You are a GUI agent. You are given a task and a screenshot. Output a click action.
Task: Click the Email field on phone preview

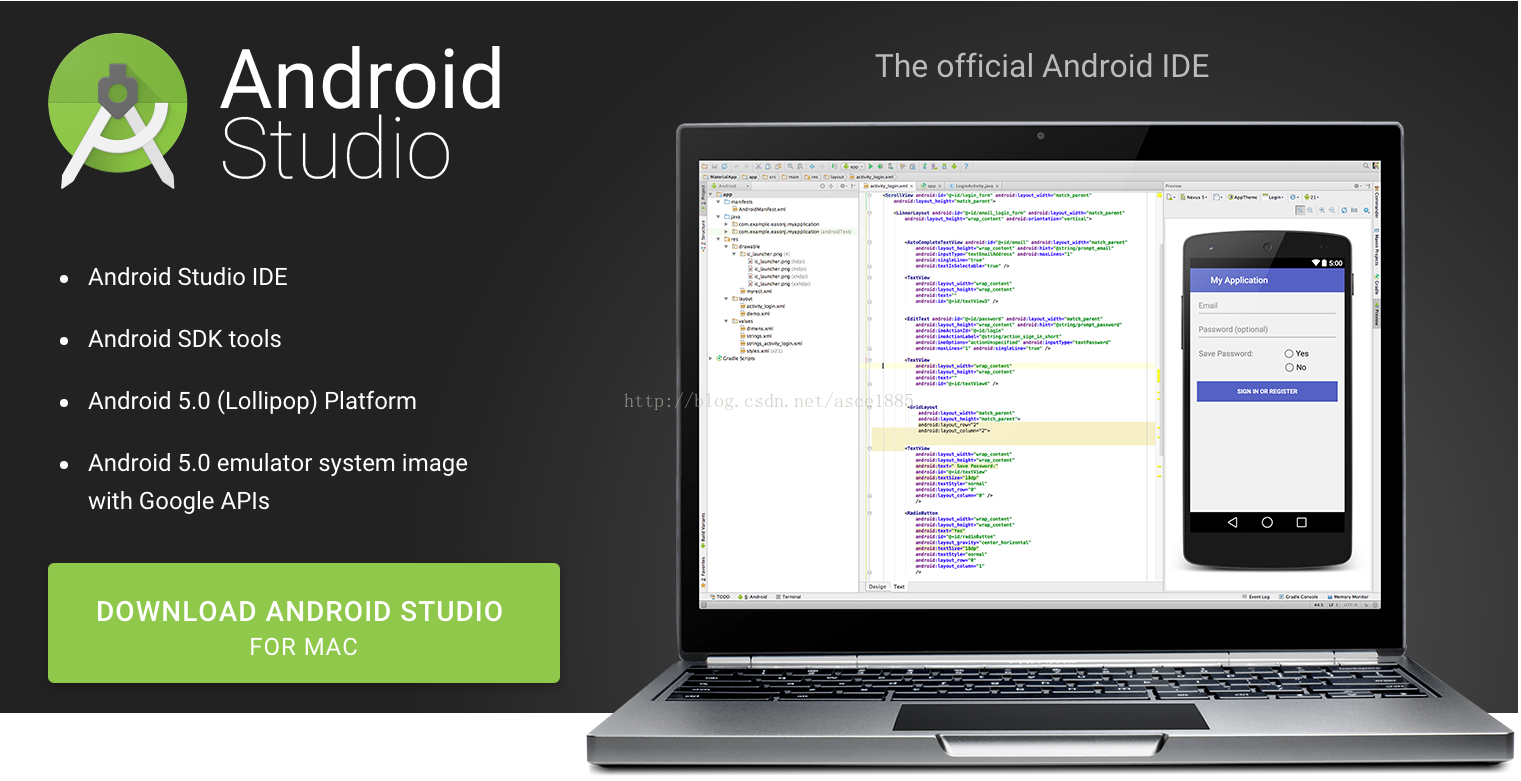[1267, 306]
